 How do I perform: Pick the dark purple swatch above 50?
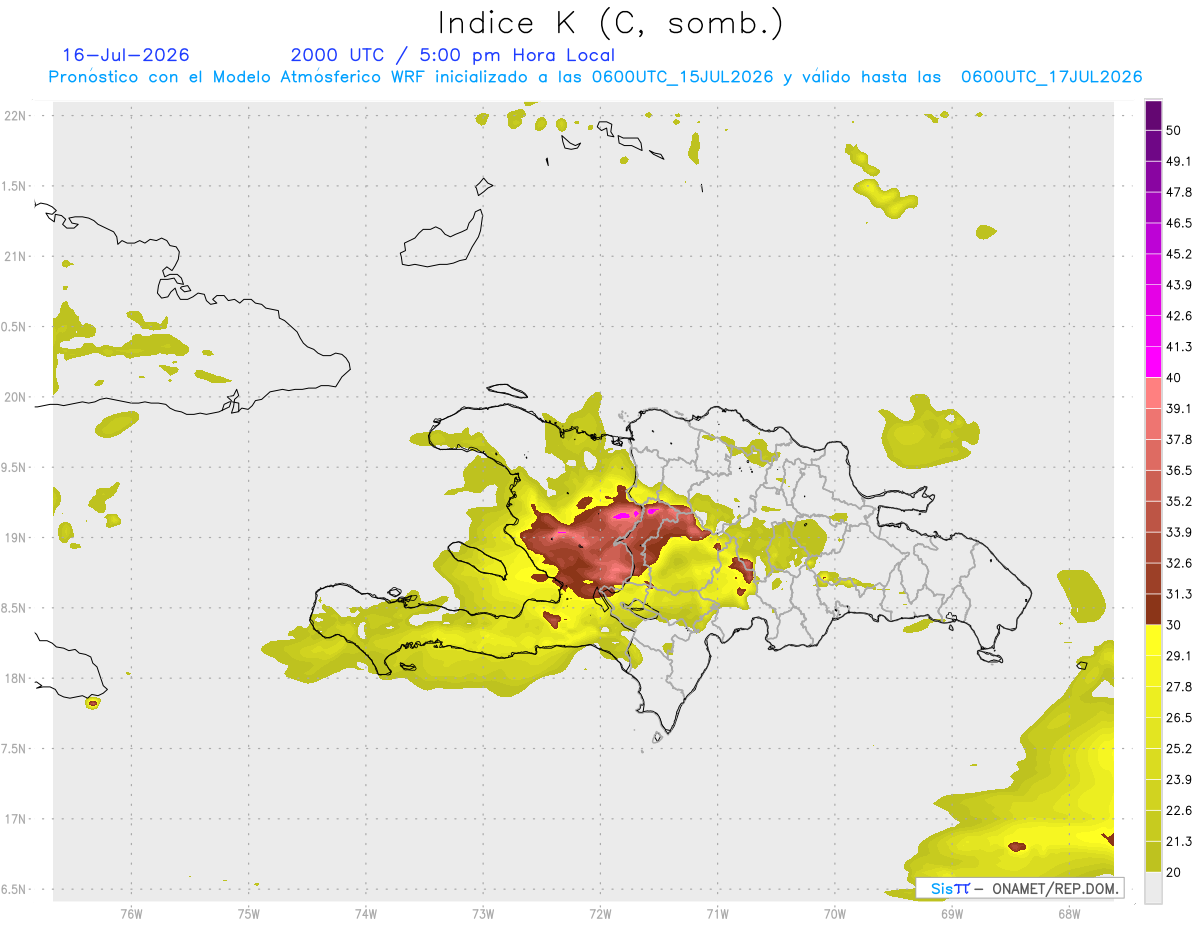(x=1154, y=115)
